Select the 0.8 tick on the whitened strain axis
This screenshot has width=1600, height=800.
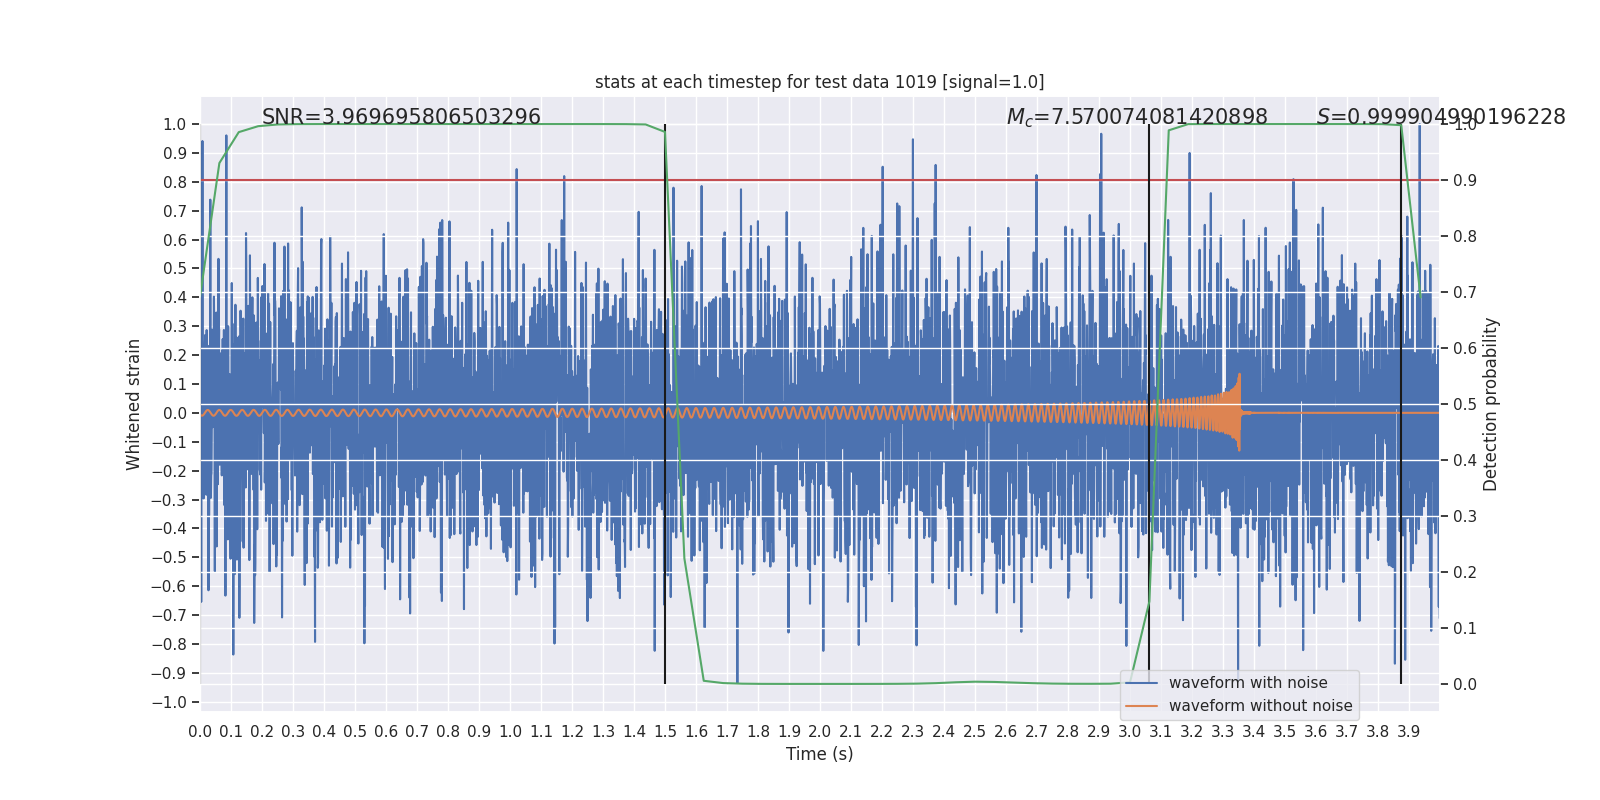175,182
